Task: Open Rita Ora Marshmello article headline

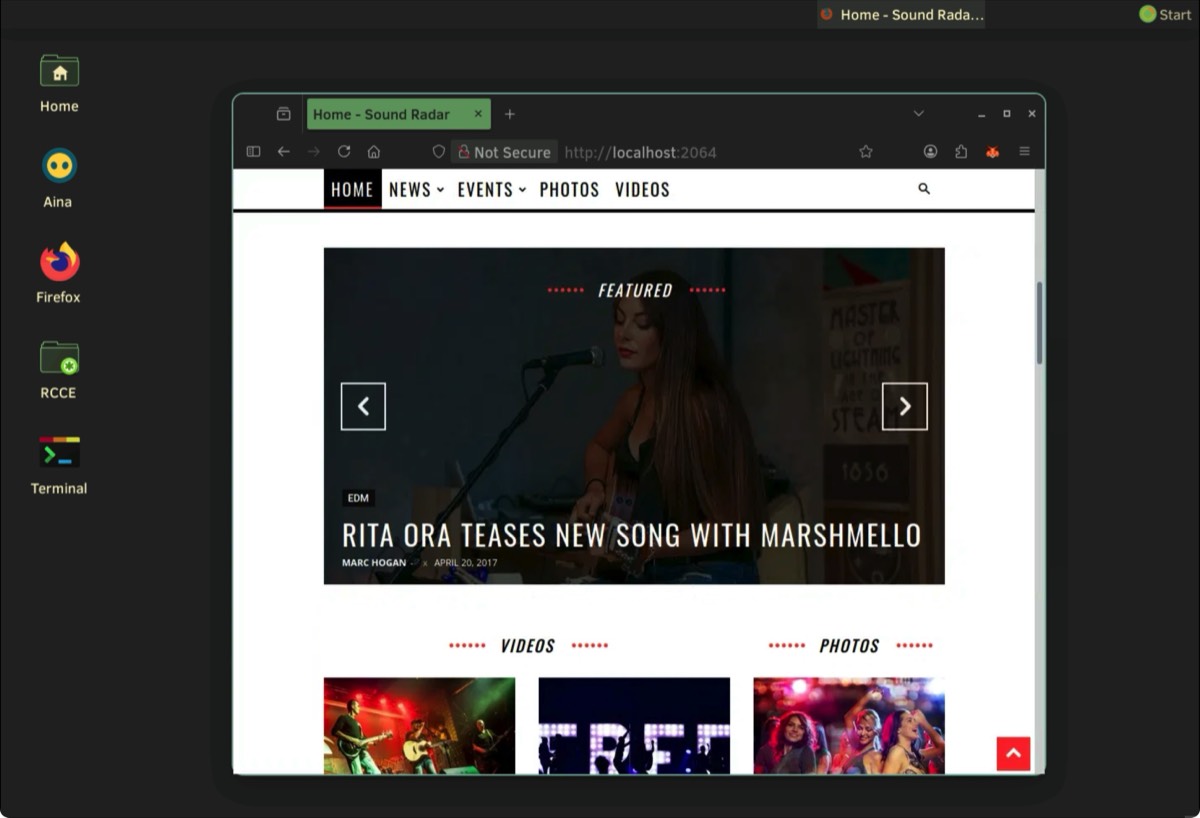Action: pyautogui.click(x=631, y=535)
